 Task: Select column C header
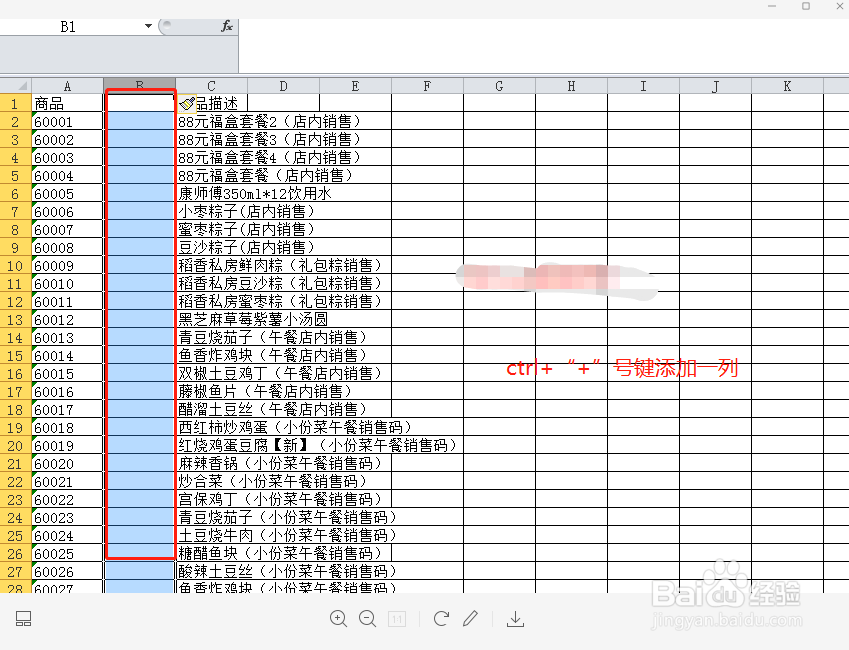click(211, 86)
